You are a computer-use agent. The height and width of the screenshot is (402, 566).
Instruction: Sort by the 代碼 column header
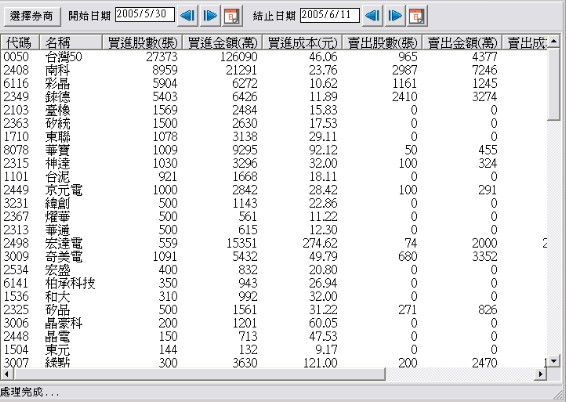20,43
